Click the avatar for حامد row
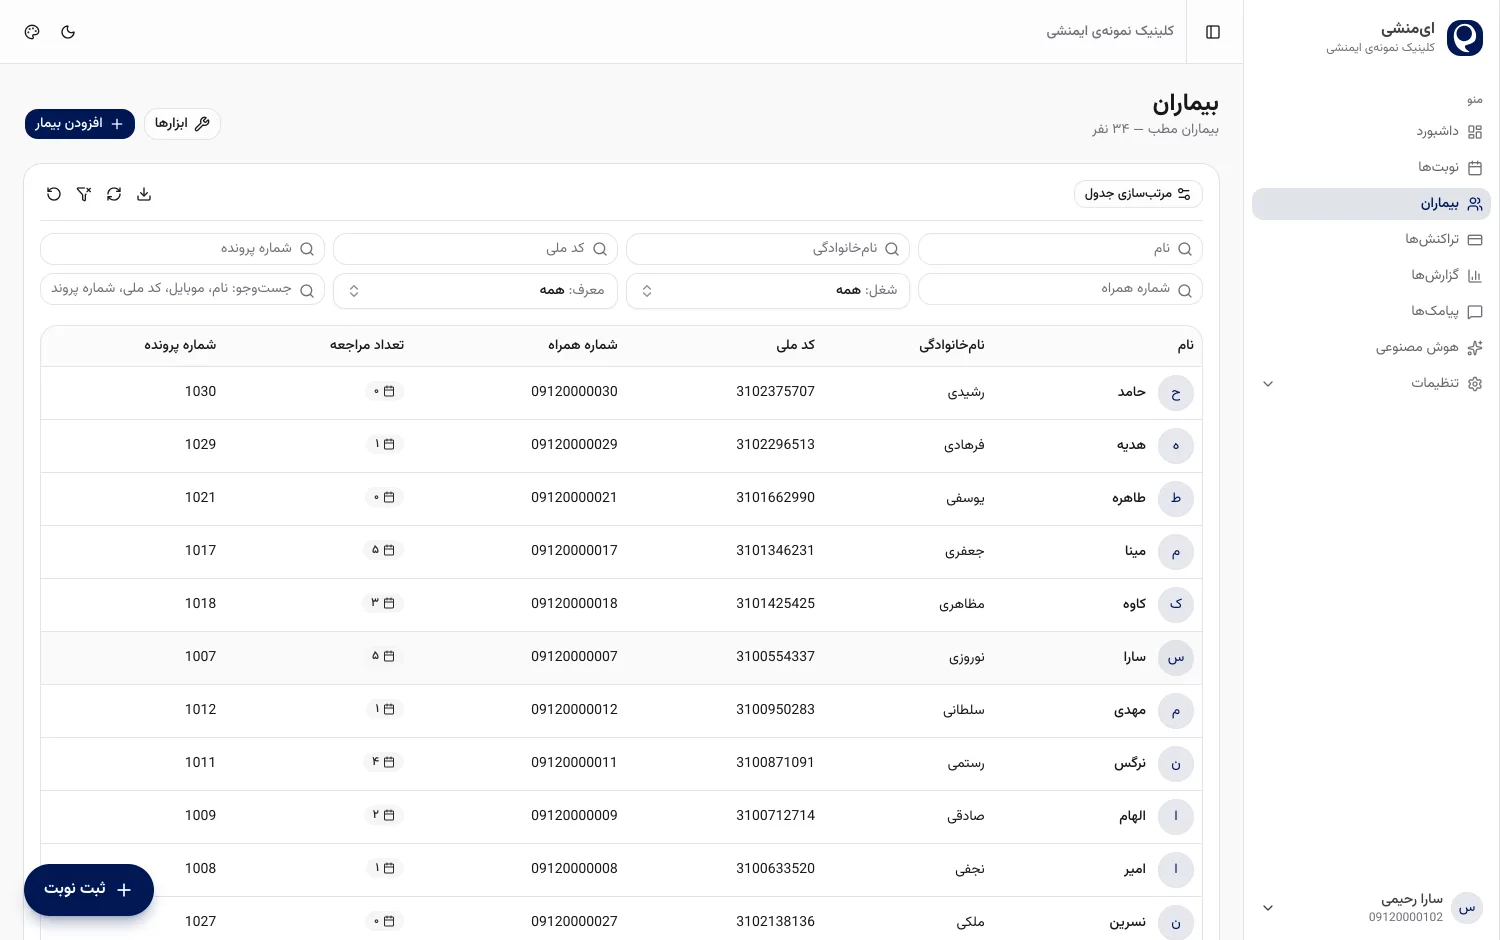 [x=1176, y=393]
